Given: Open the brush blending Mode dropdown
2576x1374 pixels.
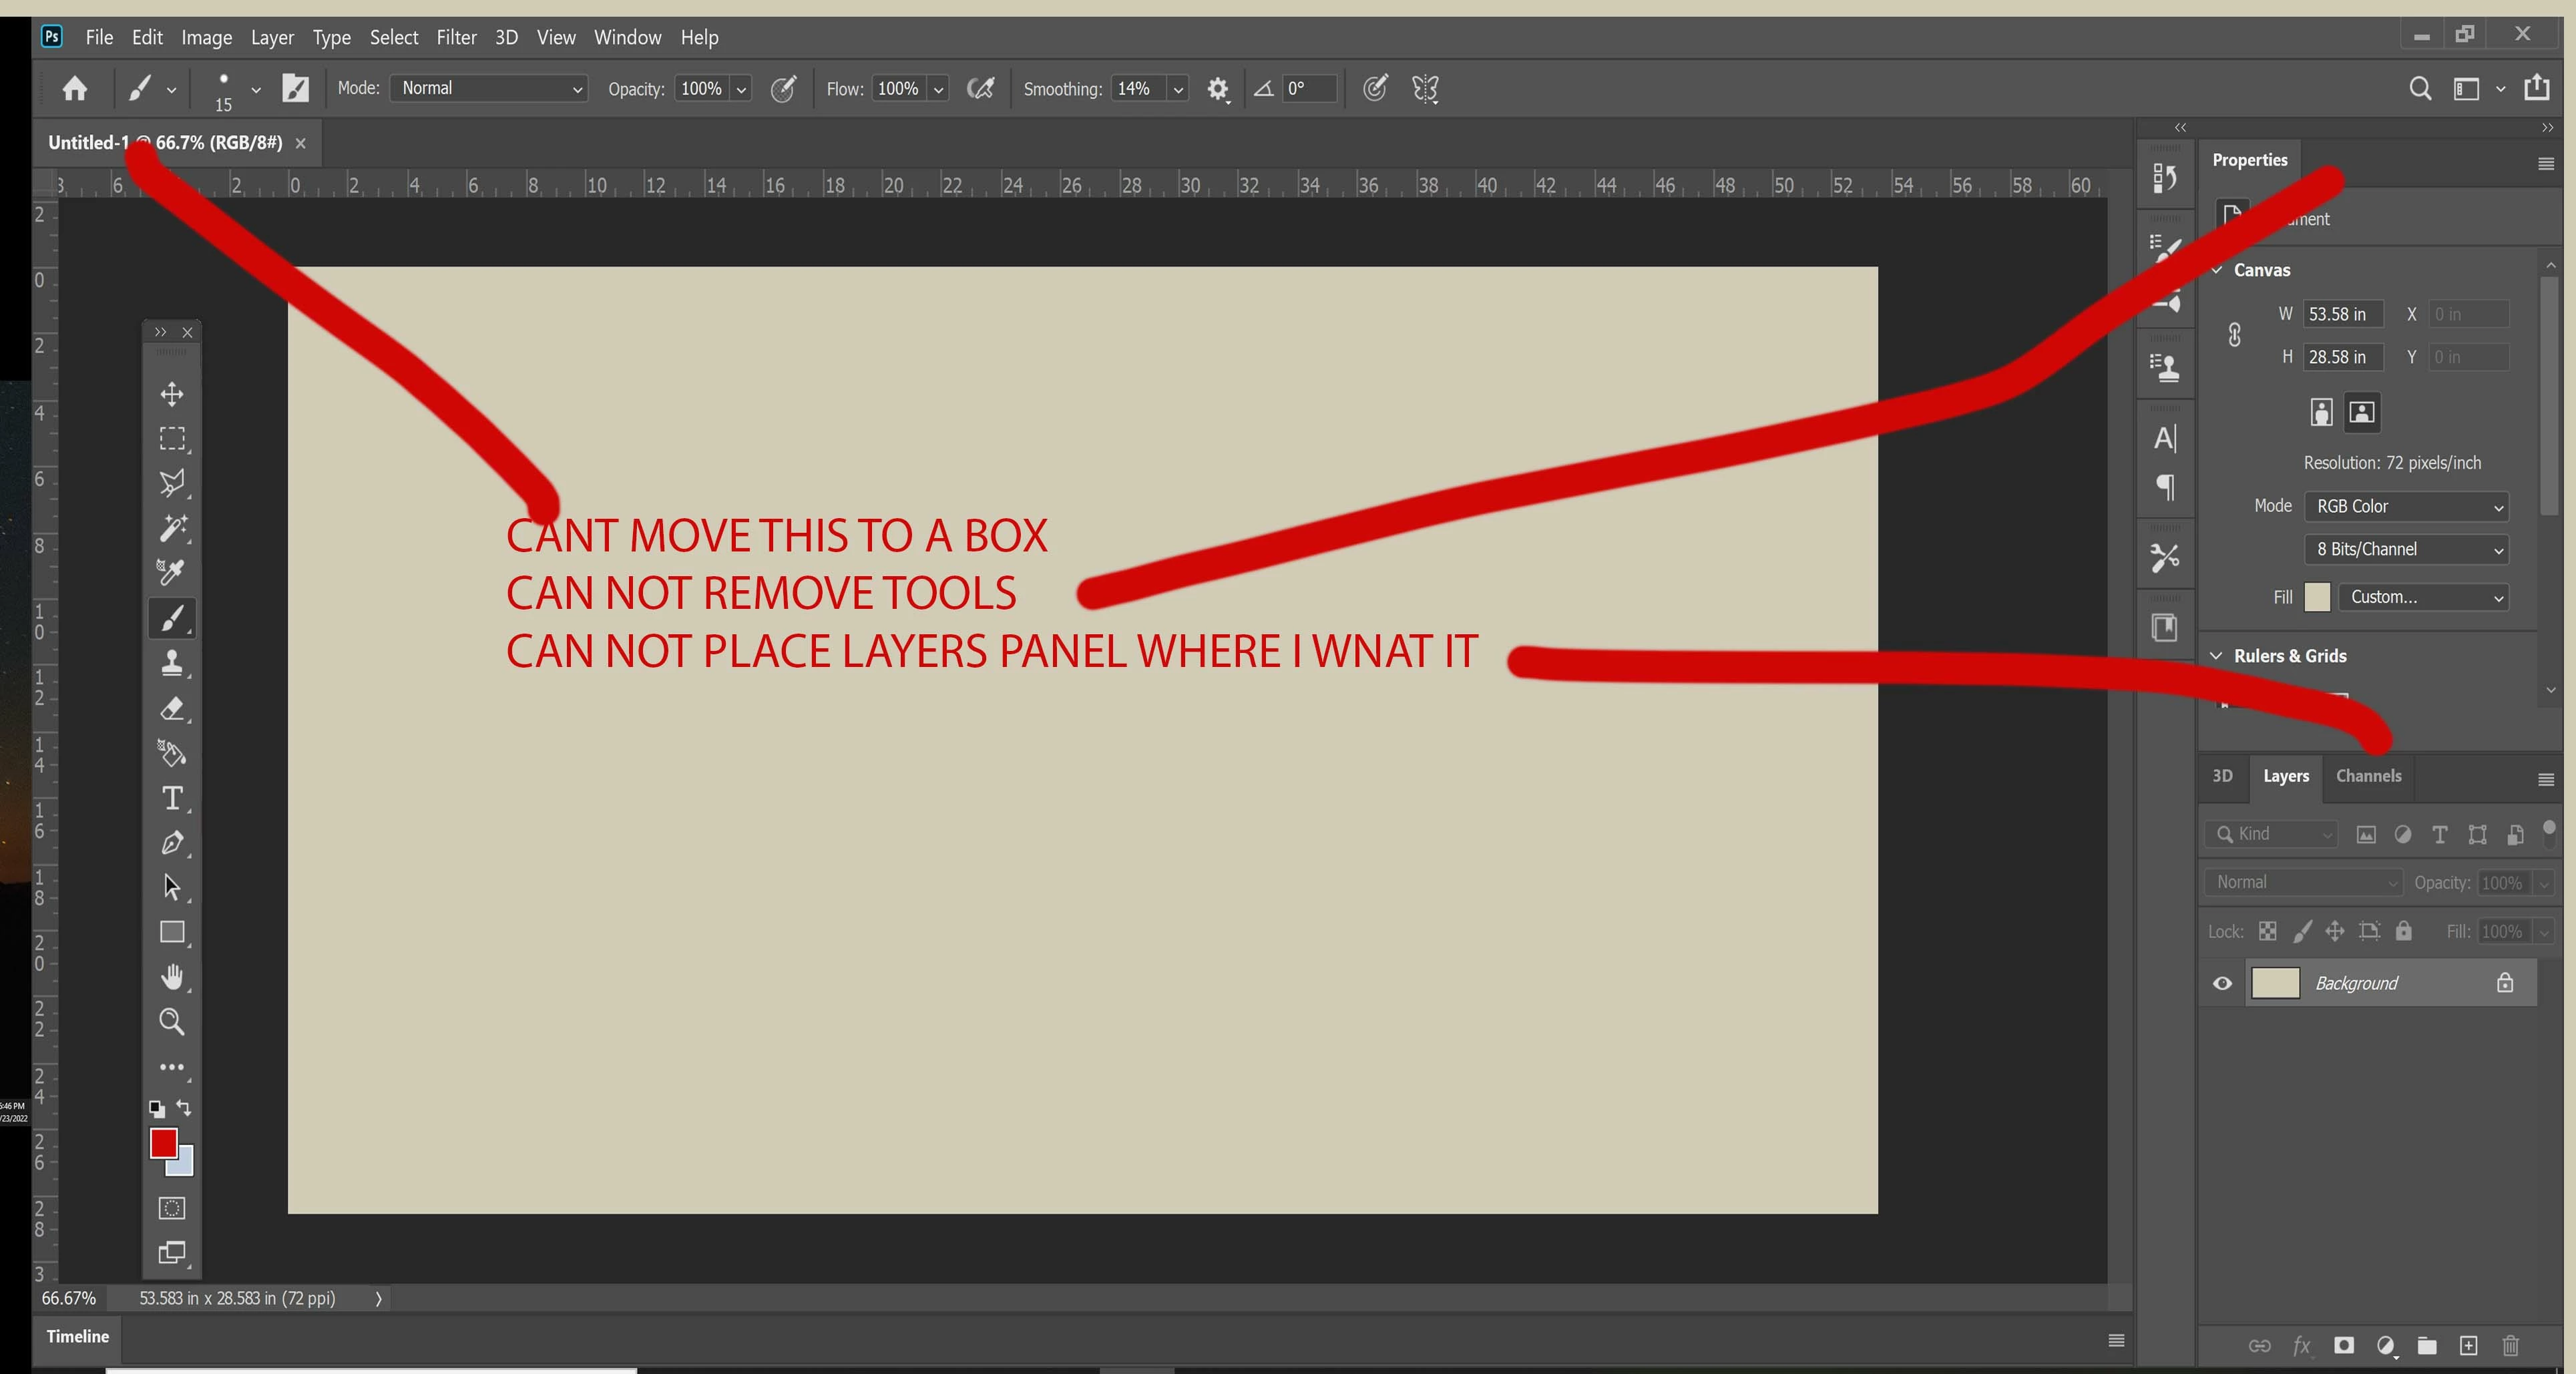Looking at the screenshot, I should (x=489, y=89).
